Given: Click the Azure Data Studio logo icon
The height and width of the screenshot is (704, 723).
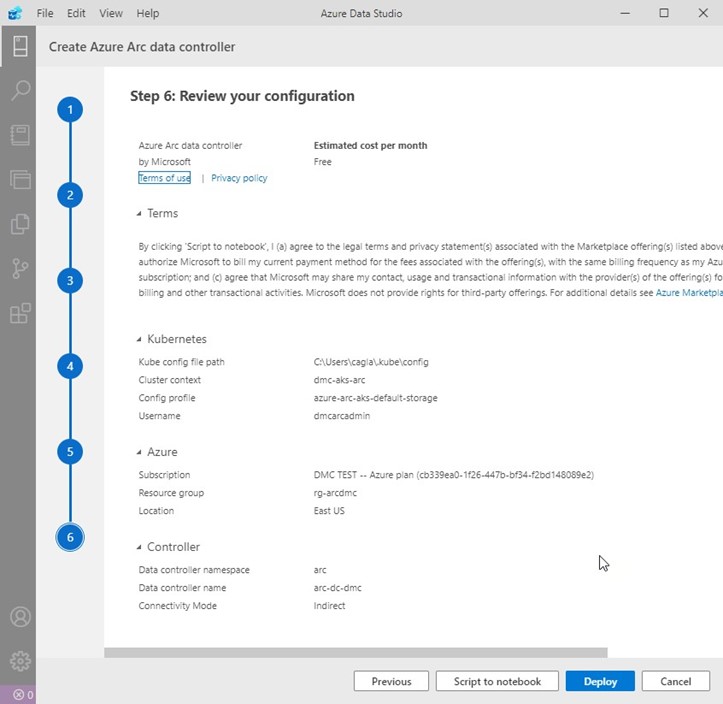Looking at the screenshot, I should coord(15,13).
